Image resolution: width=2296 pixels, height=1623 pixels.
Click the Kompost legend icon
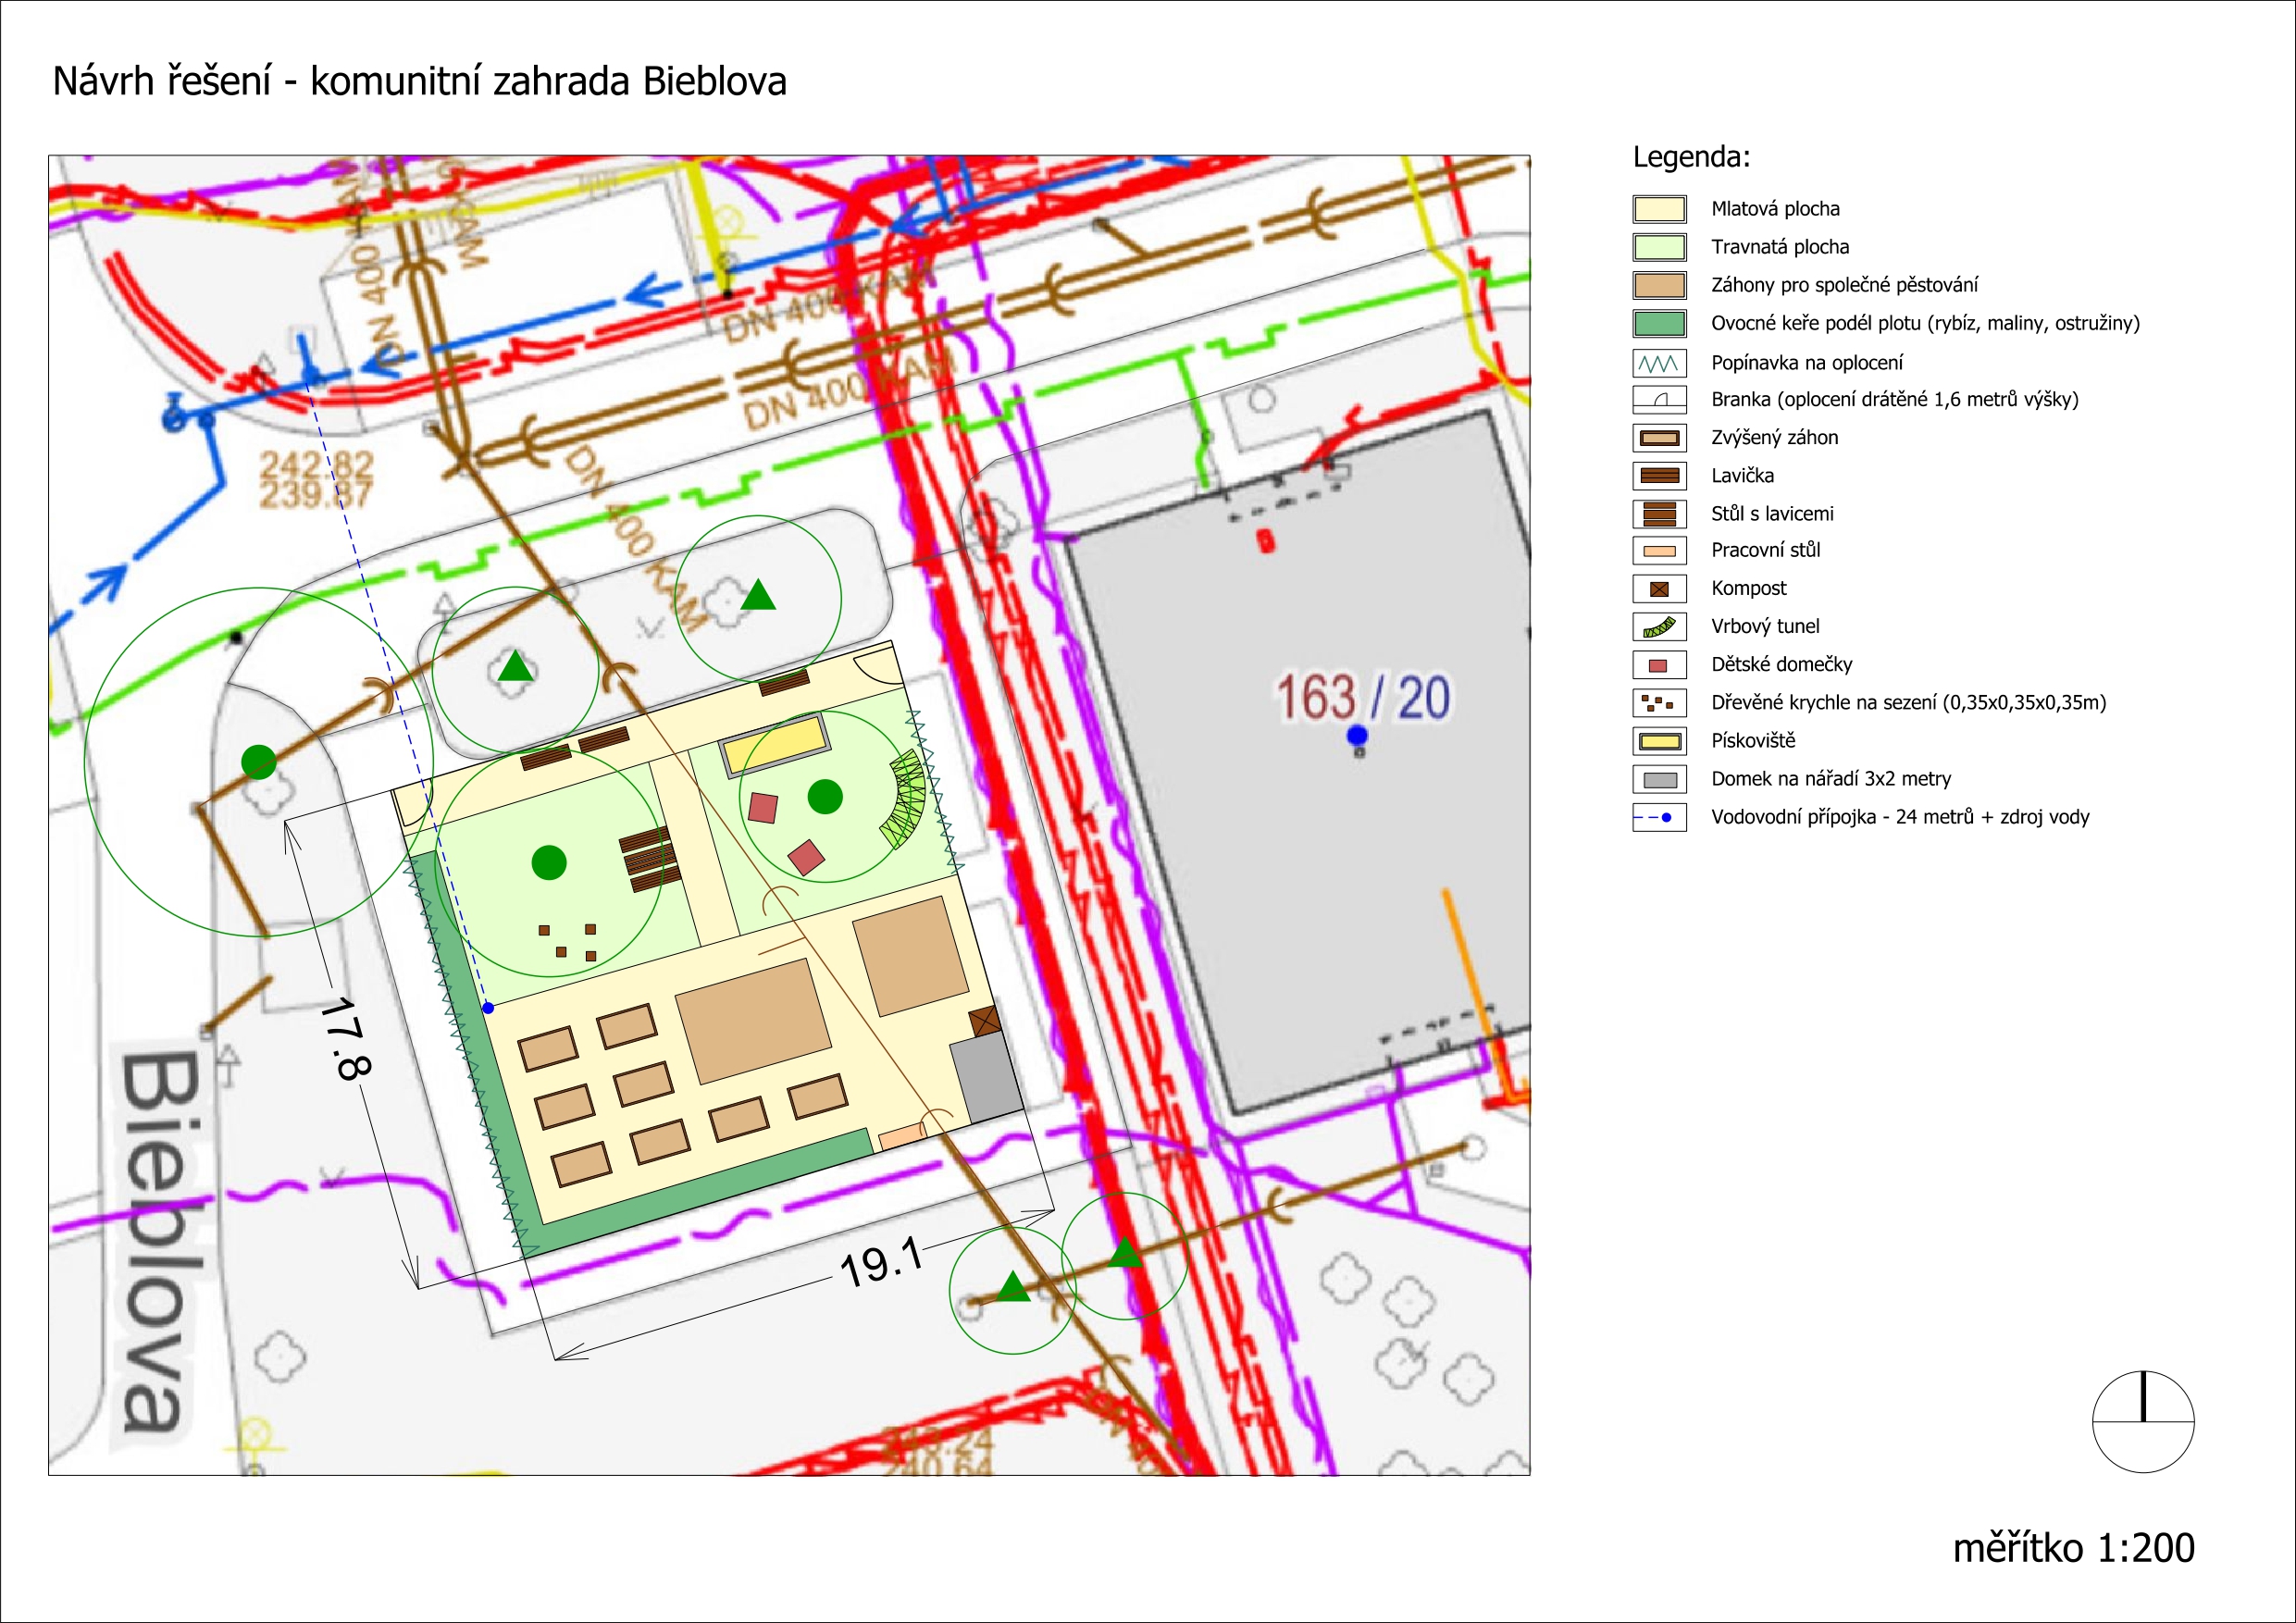(x=1659, y=589)
